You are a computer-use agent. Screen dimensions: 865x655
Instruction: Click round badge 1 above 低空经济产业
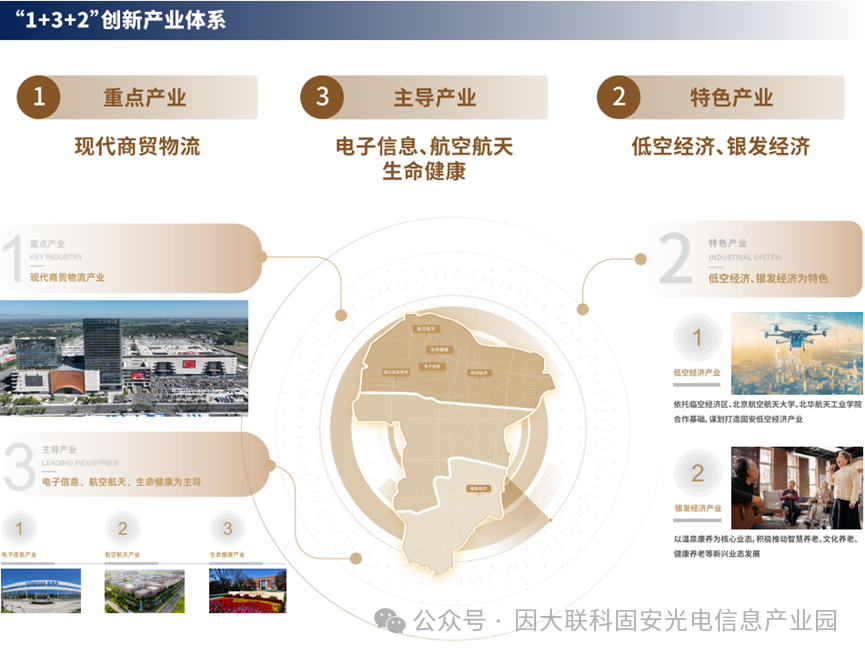[697, 339]
